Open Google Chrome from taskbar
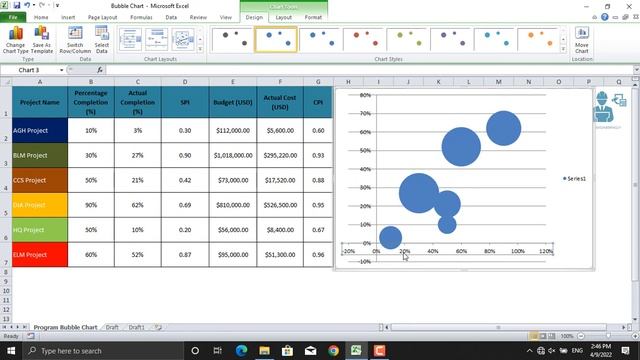Image resolution: width=640 pixels, height=360 pixels. 333,351
